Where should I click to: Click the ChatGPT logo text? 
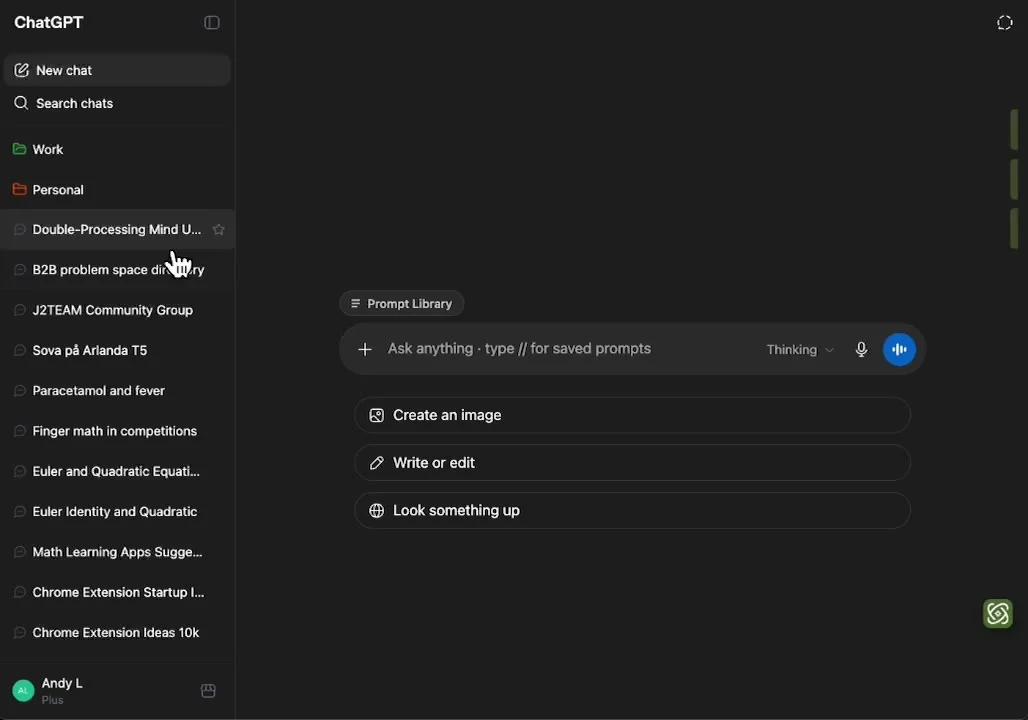pyautogui.click(x=49, y=22)
